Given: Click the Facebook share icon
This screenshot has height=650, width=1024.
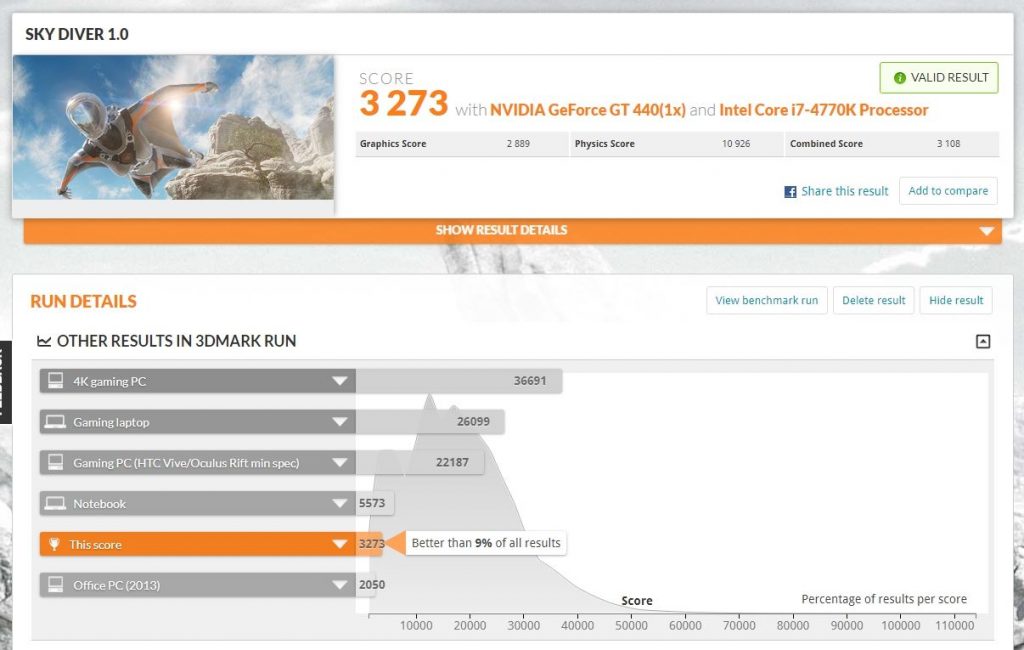Looking at the screenshot, I should tap(790, 191).
